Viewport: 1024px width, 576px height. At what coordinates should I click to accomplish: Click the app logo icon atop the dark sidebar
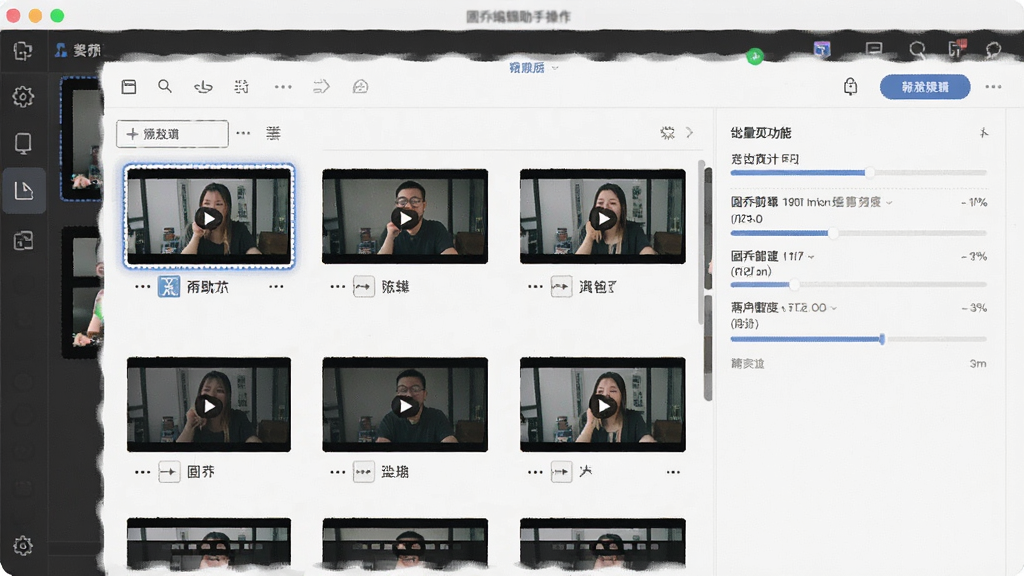pos(23,50)
